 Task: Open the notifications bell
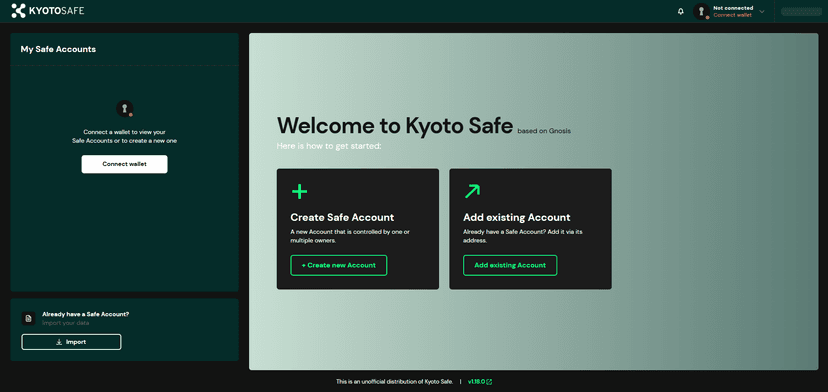click(681, 12)
